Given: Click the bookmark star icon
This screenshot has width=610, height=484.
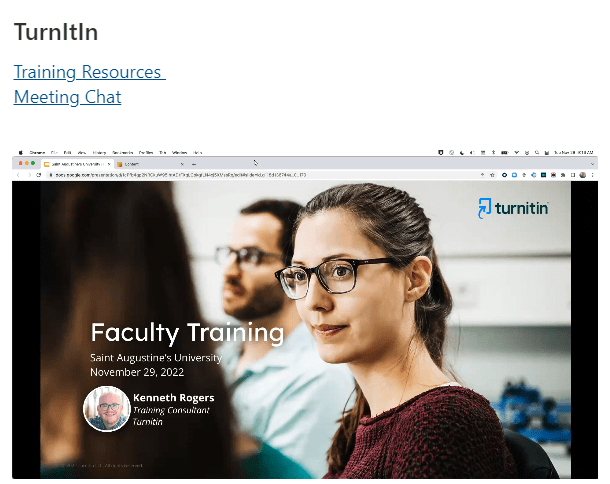Looking at the screenshot, I should pyautogui.click(x=493, y=175).
